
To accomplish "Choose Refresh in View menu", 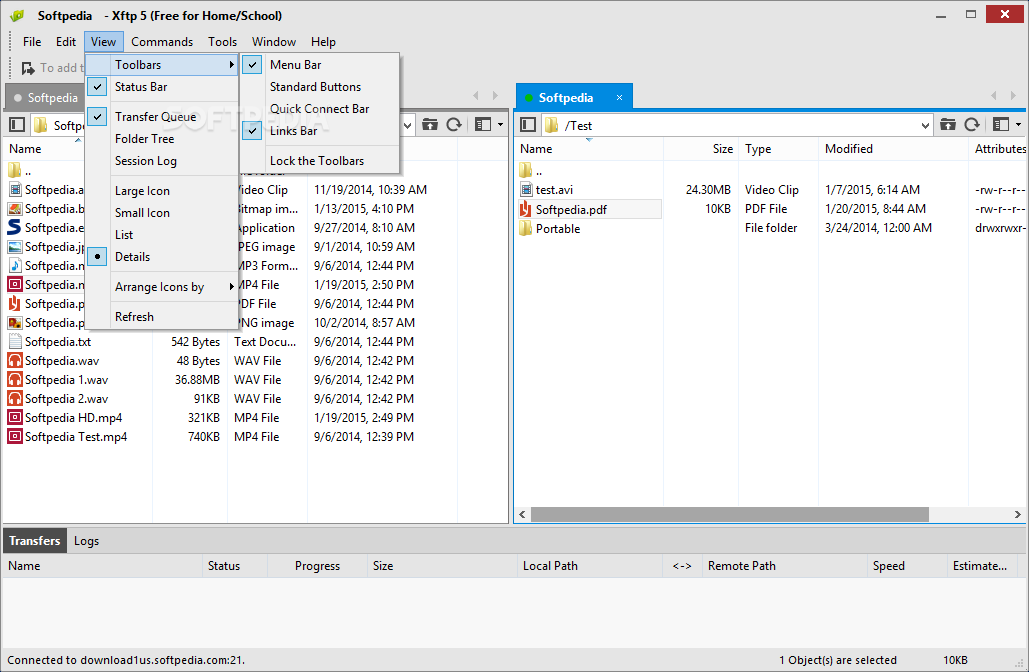I will (161, 316).
